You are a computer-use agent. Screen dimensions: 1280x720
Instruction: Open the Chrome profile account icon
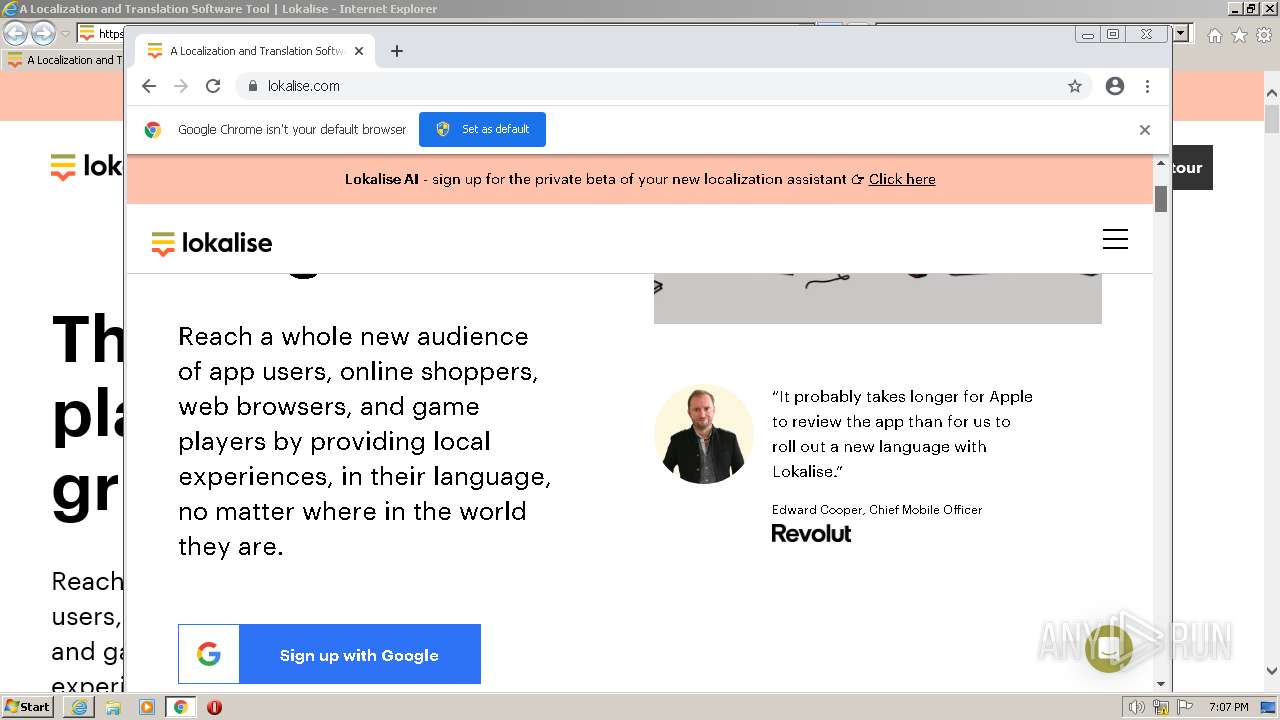(1115, 86)
